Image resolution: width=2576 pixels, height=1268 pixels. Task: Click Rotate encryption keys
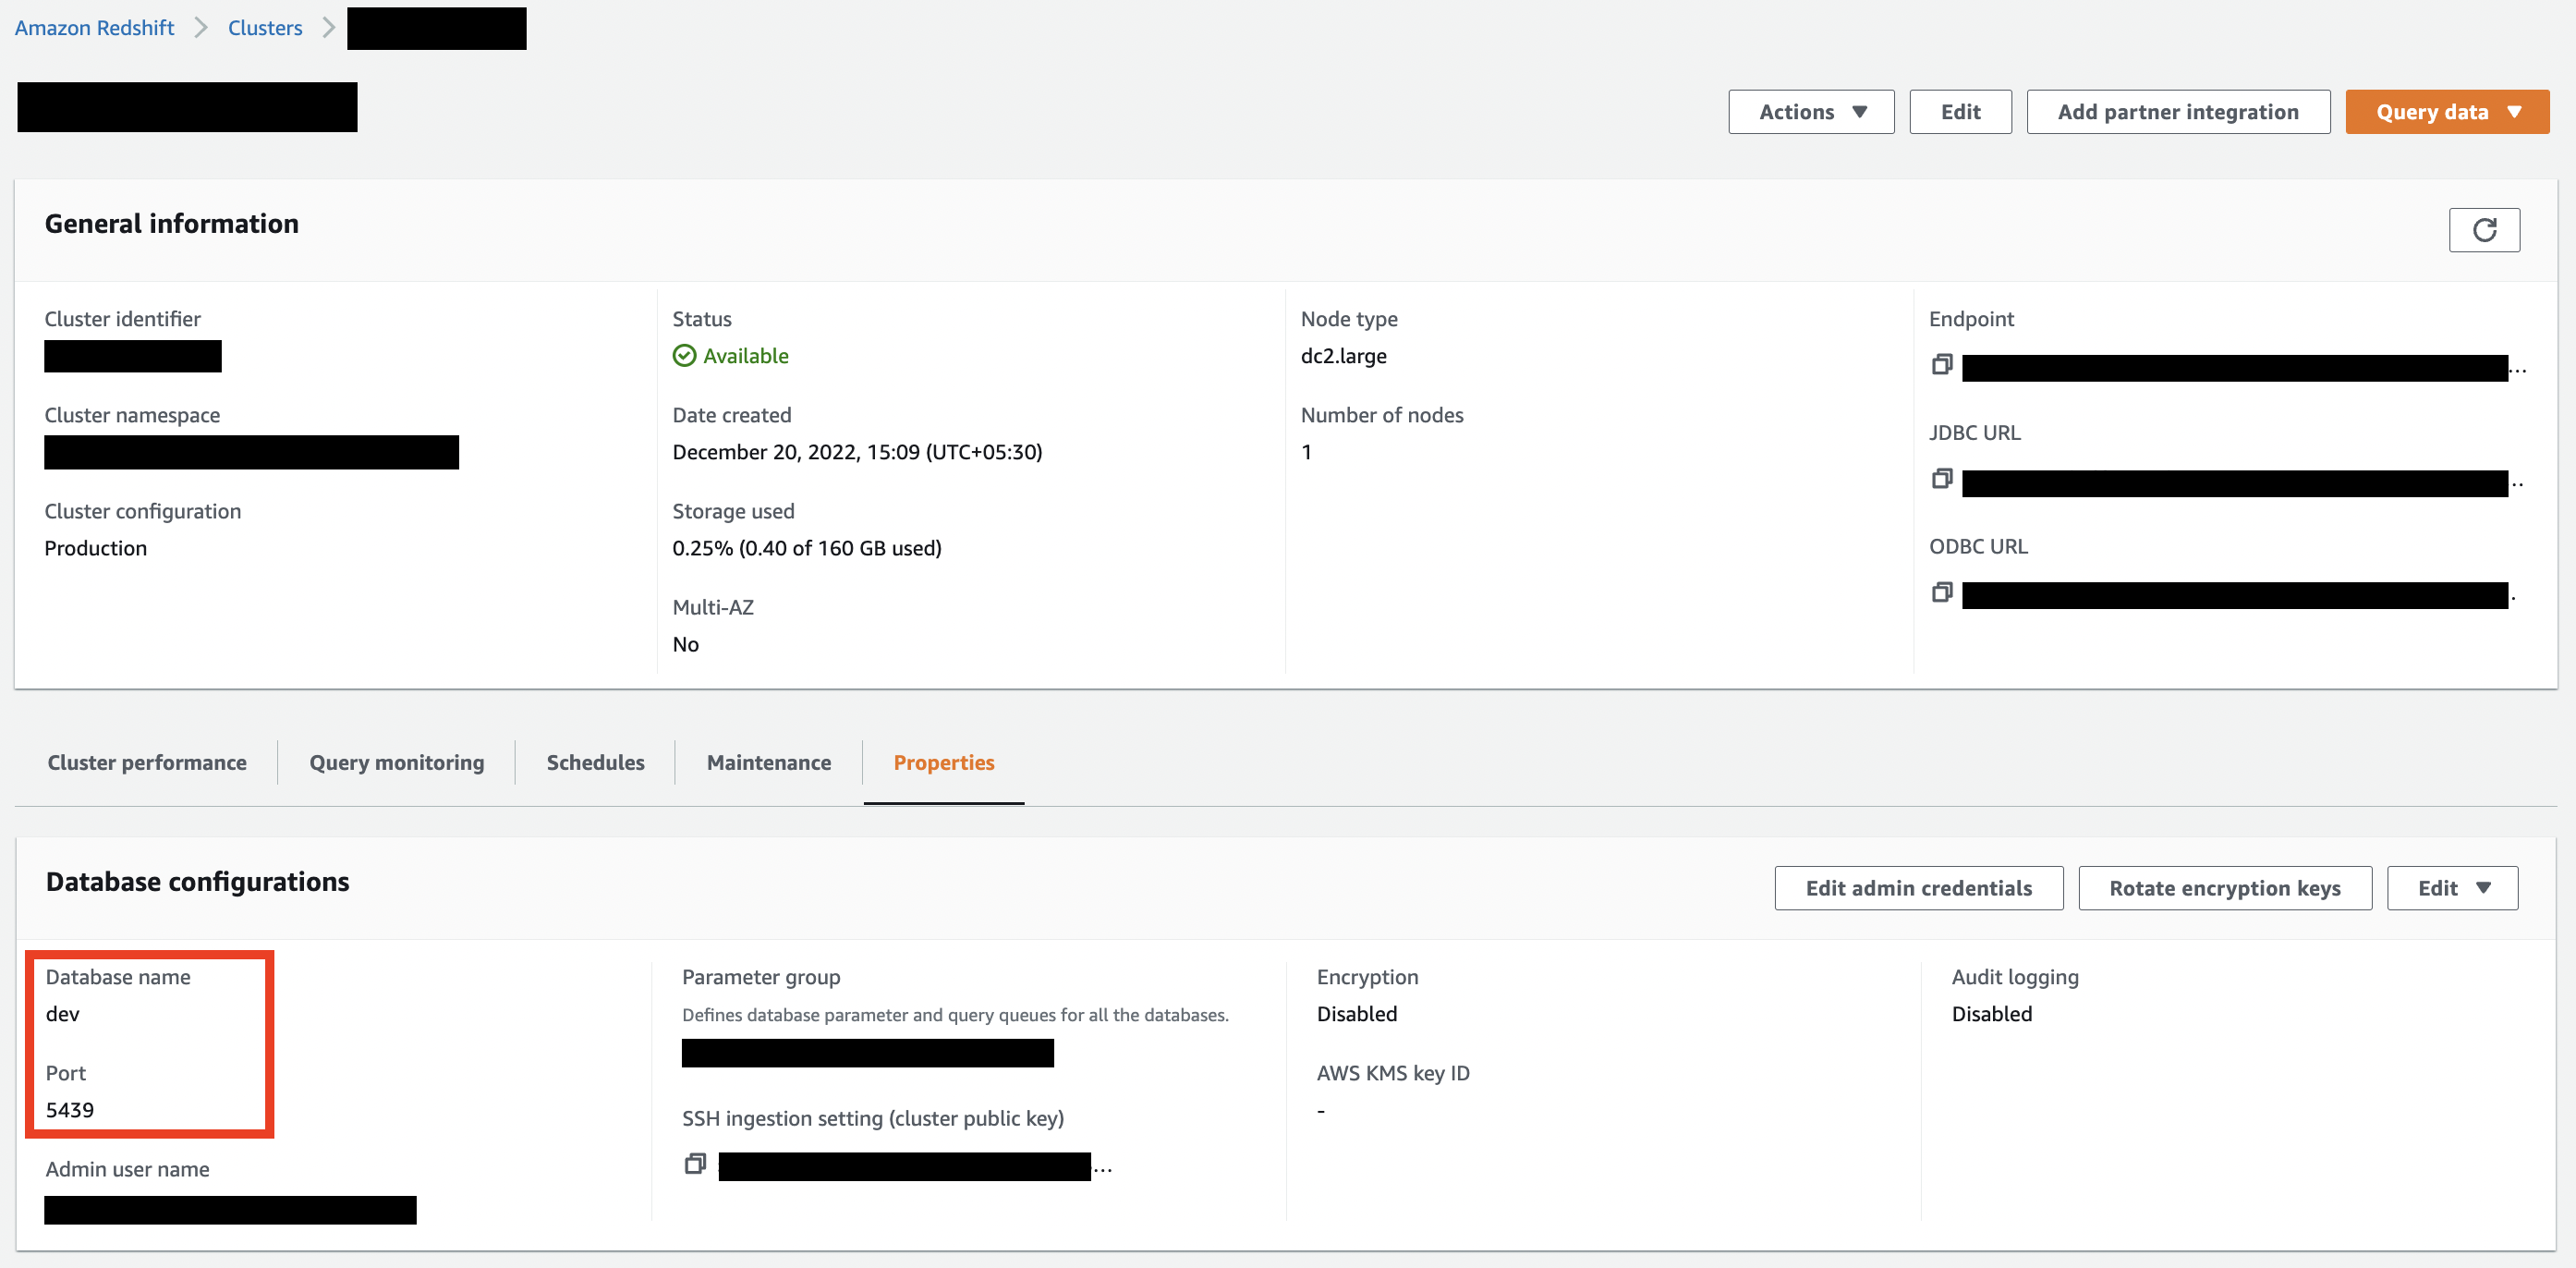2224,888
